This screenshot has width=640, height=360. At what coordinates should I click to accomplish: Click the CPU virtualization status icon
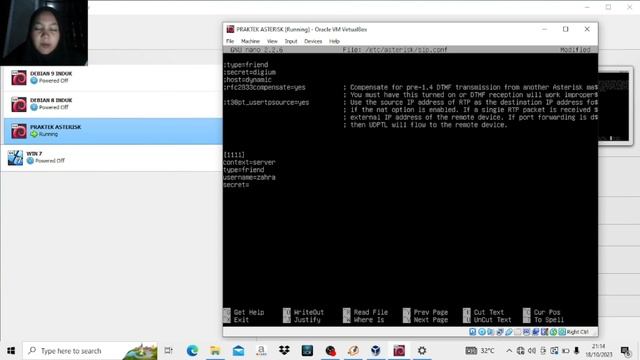(x=544, y=332)
